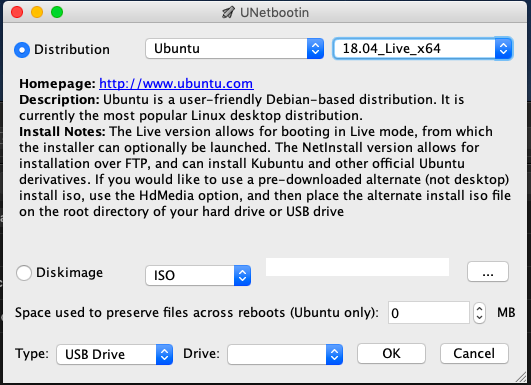Select the Diskimage radio button

click(x=24, y=273)
